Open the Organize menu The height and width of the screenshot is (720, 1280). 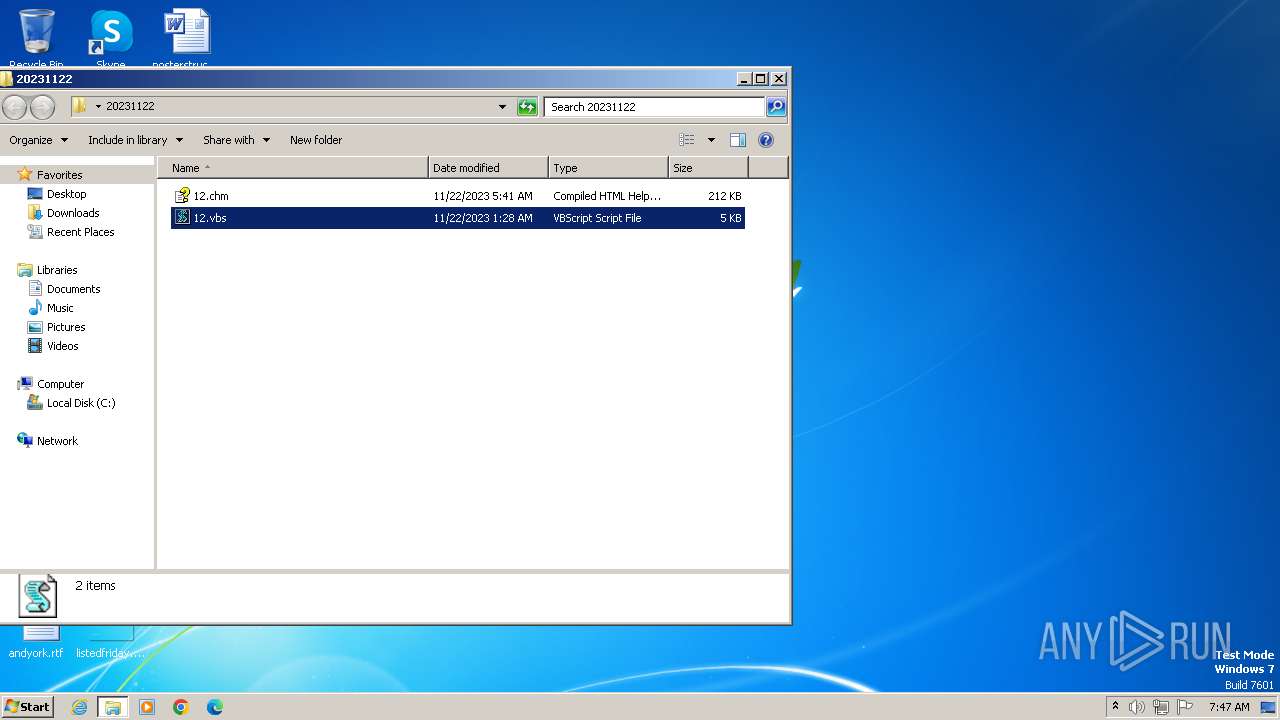(x=38, y=140)
